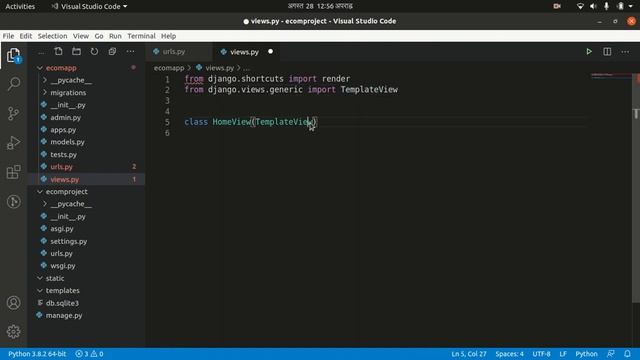Open the Explorer view in activity bar
This screenshot has height=360, width=640.
[13, 55]
